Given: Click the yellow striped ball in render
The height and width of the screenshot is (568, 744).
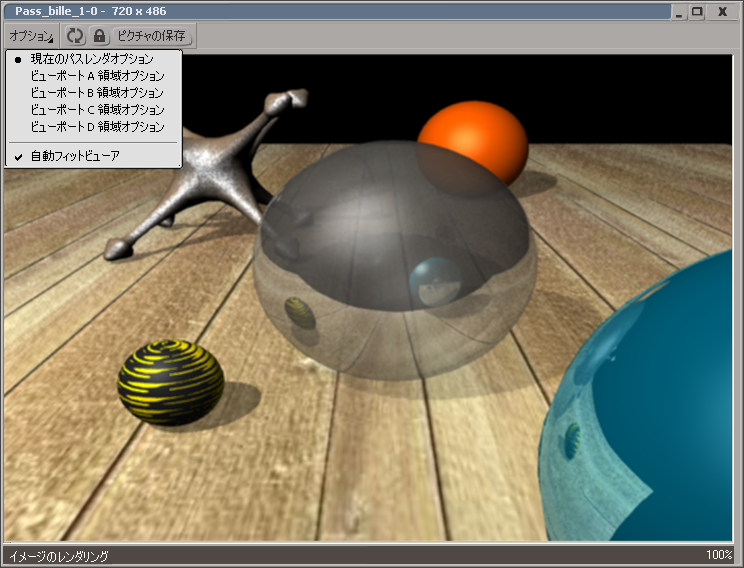Looking at the screenshot, I should pos(170,382).
